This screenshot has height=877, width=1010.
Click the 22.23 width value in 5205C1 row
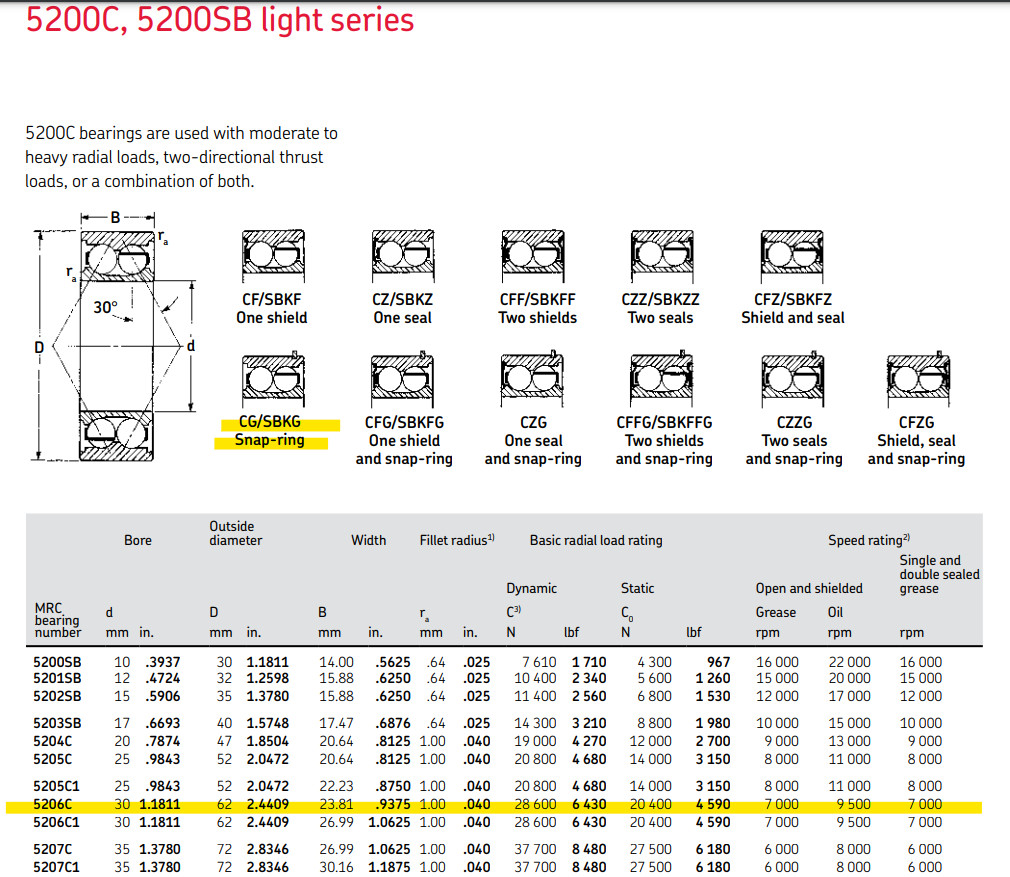336,786
